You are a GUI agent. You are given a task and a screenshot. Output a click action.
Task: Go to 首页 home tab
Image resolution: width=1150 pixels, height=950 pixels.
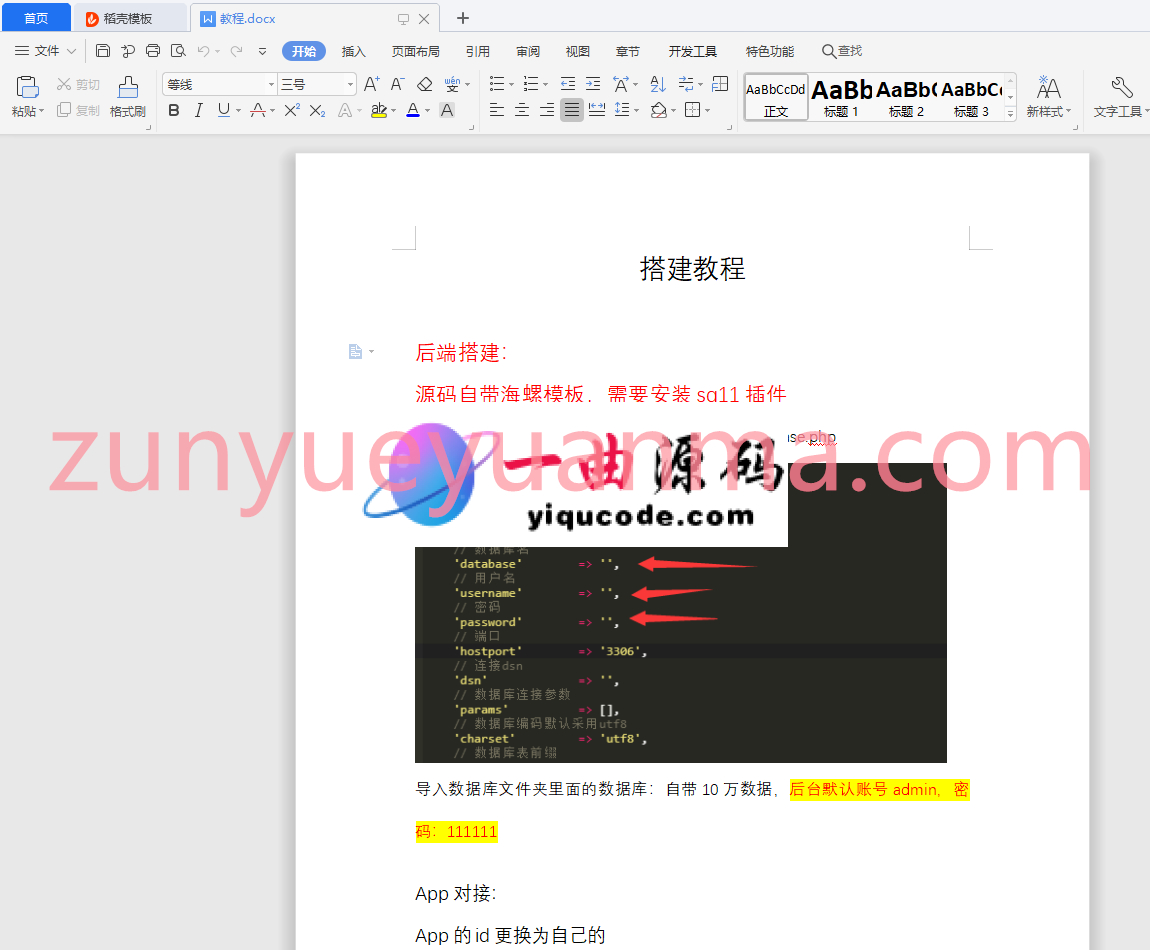[36, 18]
